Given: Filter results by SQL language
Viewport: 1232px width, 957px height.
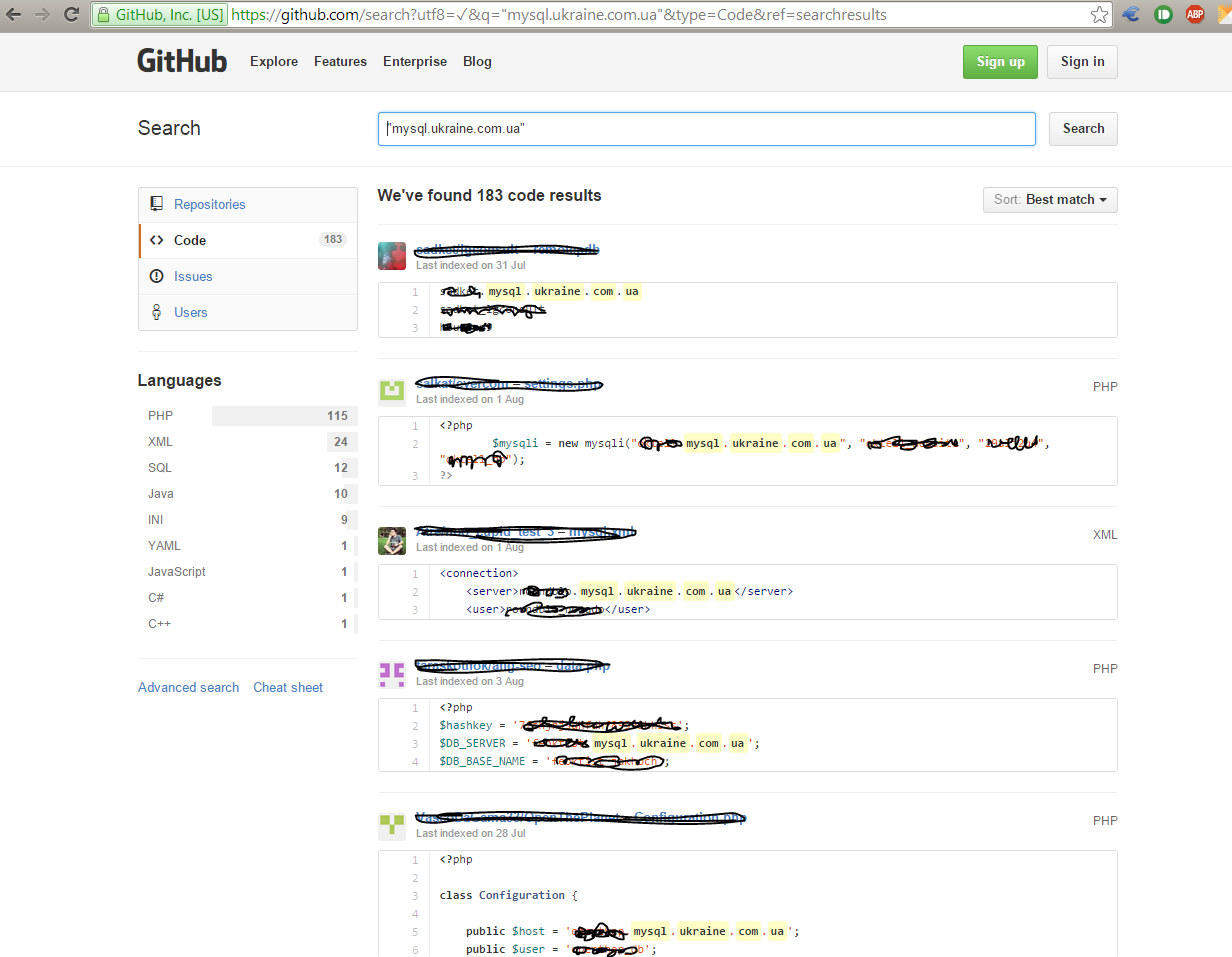Looking at the screenshot, I should click(248, 467).
